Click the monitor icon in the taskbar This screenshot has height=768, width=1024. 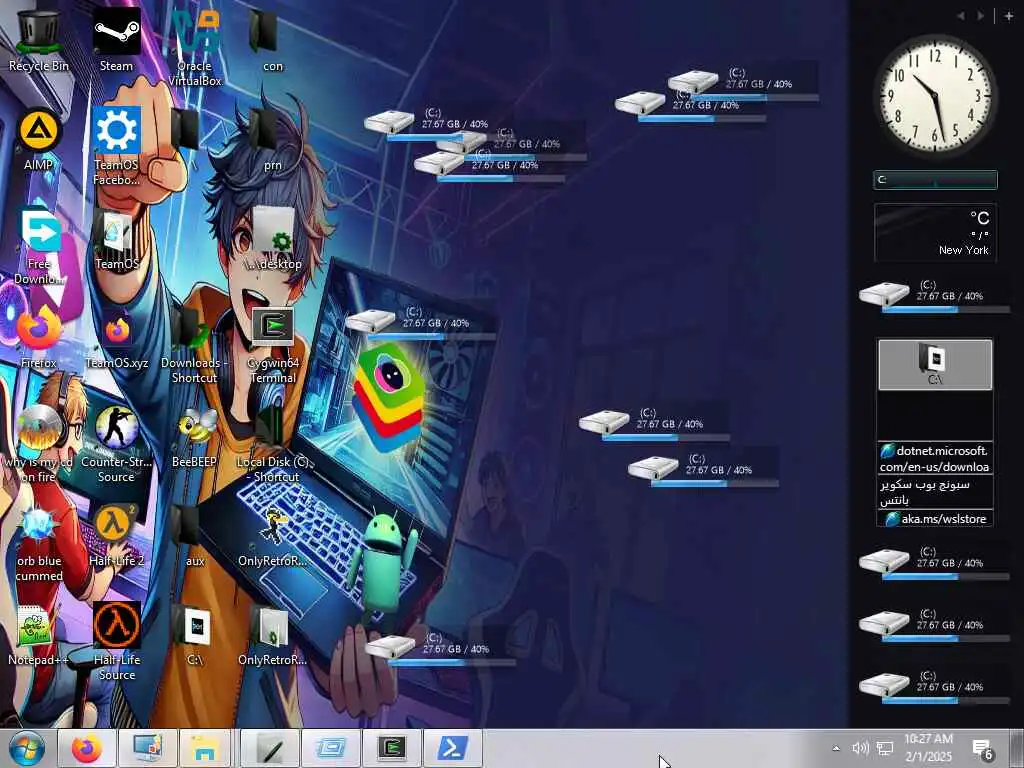148,748
